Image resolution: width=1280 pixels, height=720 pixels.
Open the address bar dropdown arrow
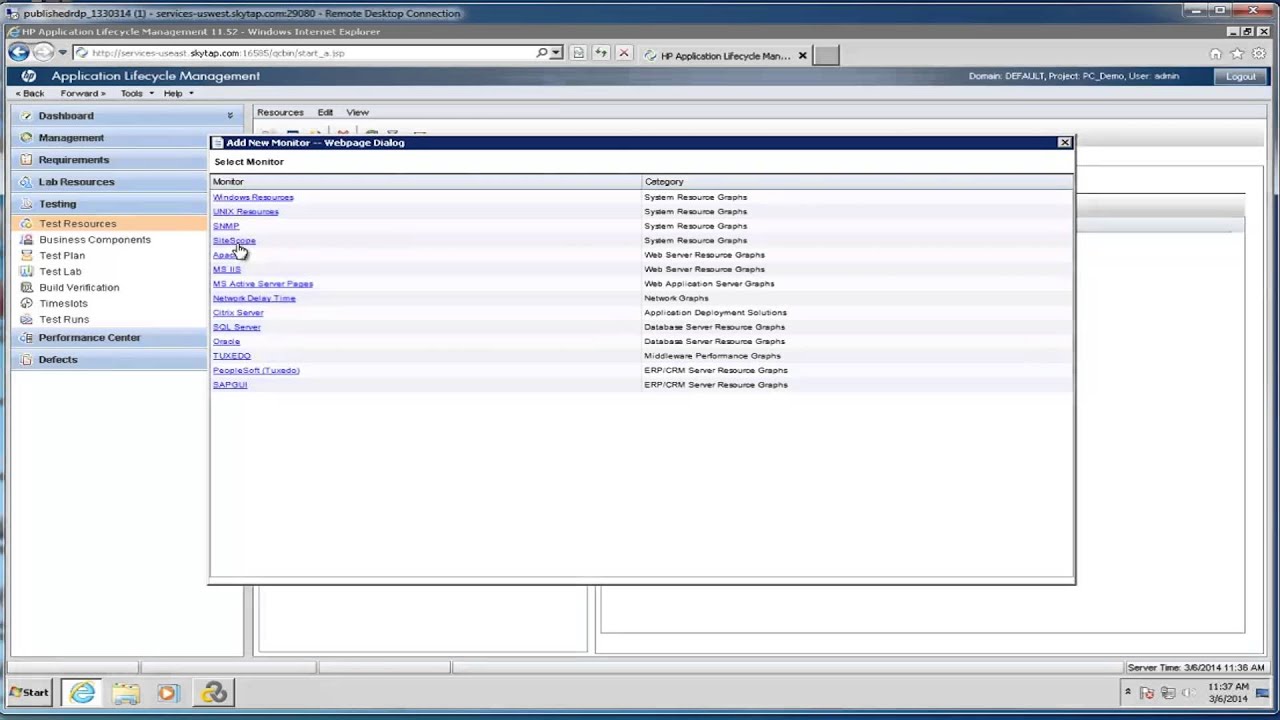(x=556, y=53)
